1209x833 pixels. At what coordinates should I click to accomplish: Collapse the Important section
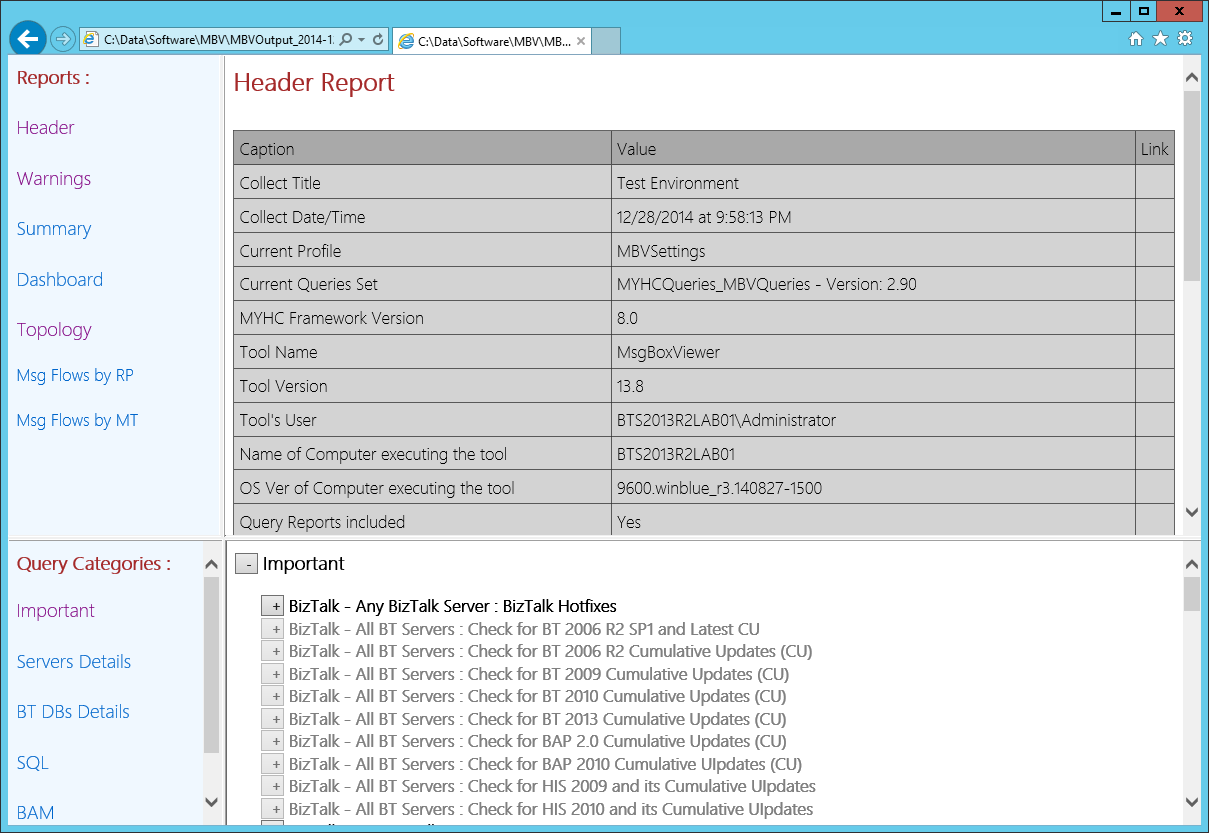pos(246,565)
